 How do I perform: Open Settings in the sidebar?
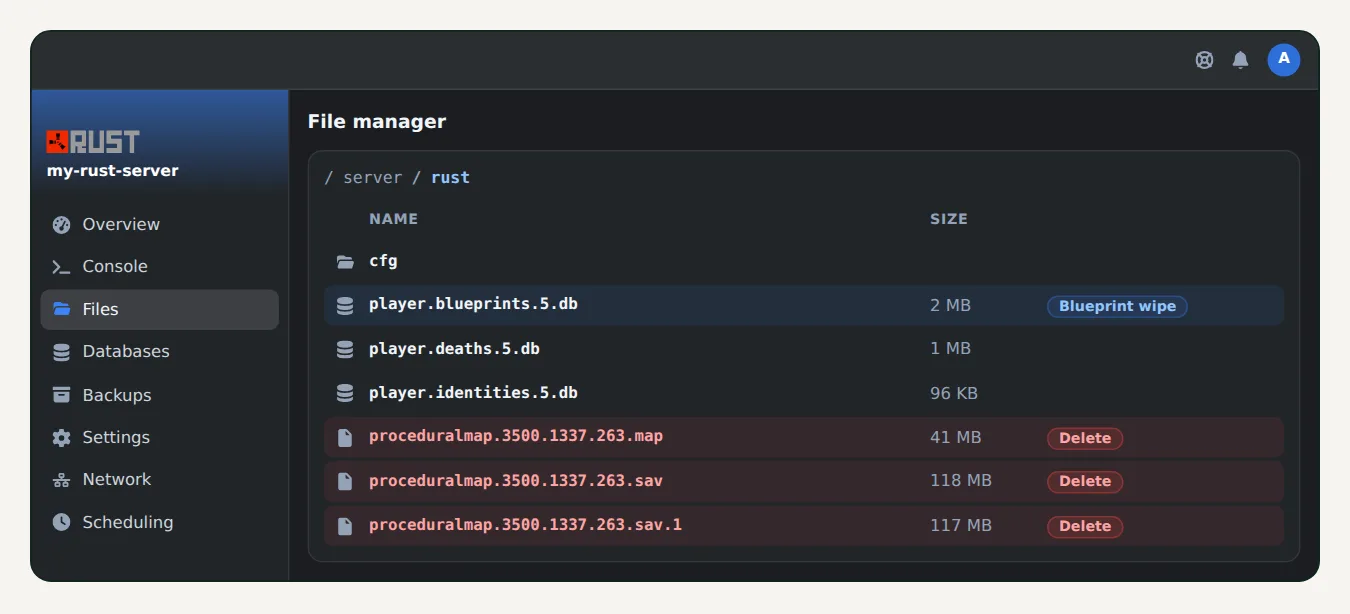tap(159, 438)
